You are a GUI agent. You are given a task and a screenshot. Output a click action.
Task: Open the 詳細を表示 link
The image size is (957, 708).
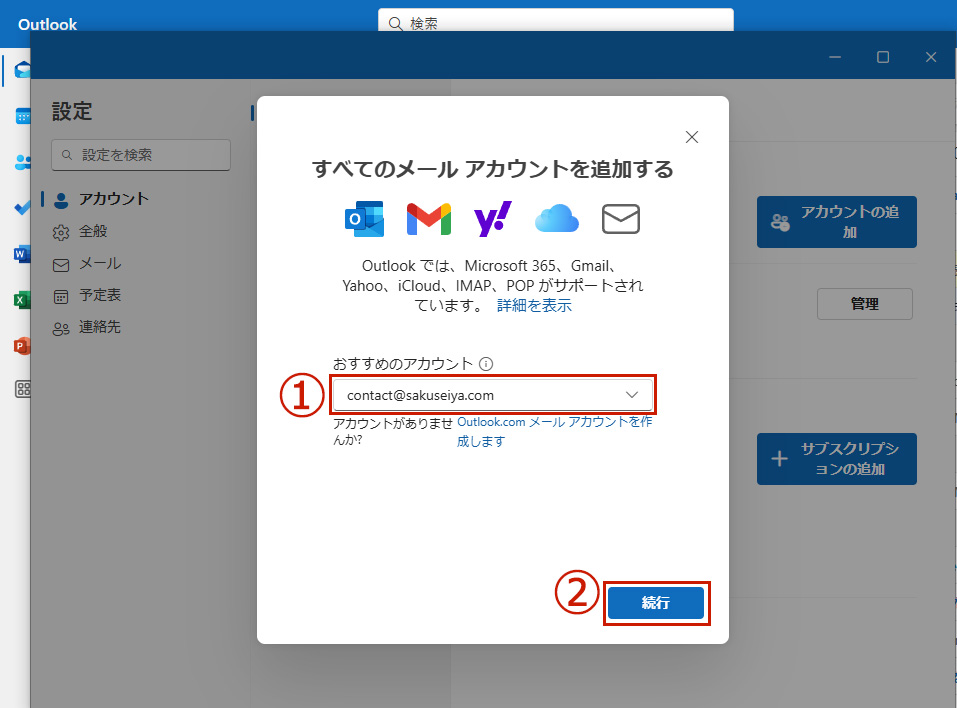pyautogui.click(x=534, y=305)
